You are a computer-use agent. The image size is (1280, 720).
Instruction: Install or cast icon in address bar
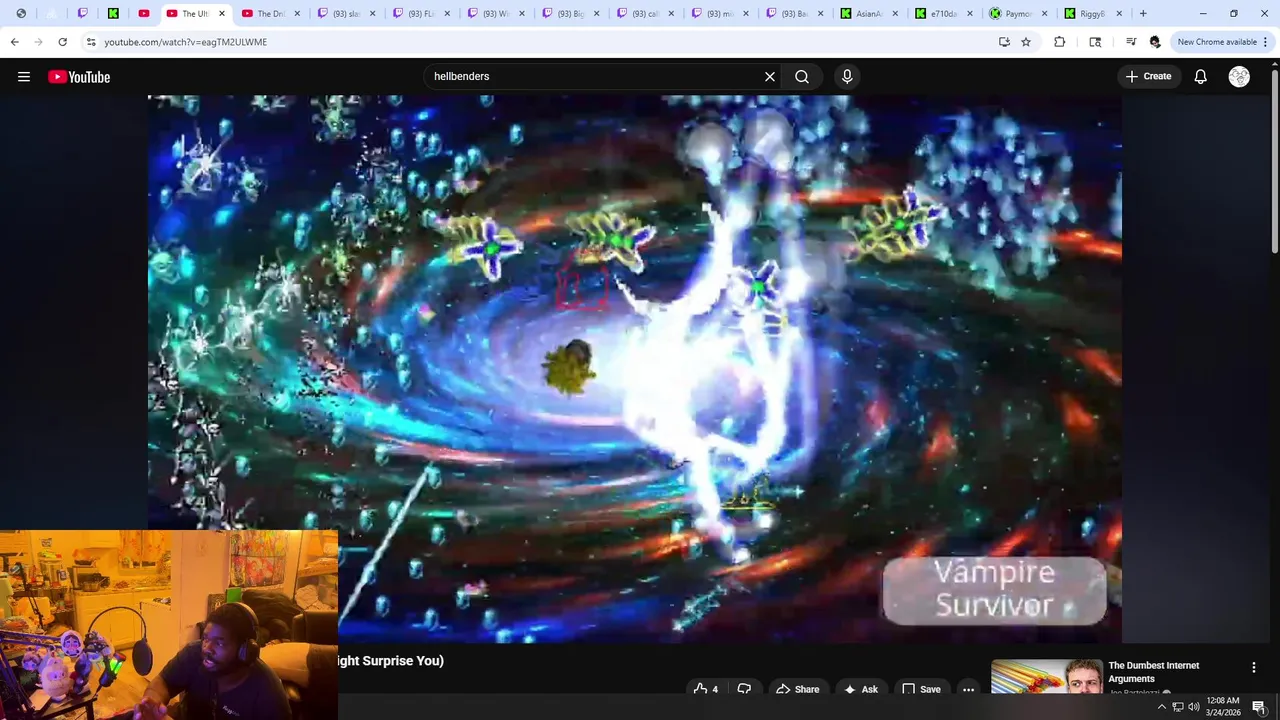point(1004,42)
